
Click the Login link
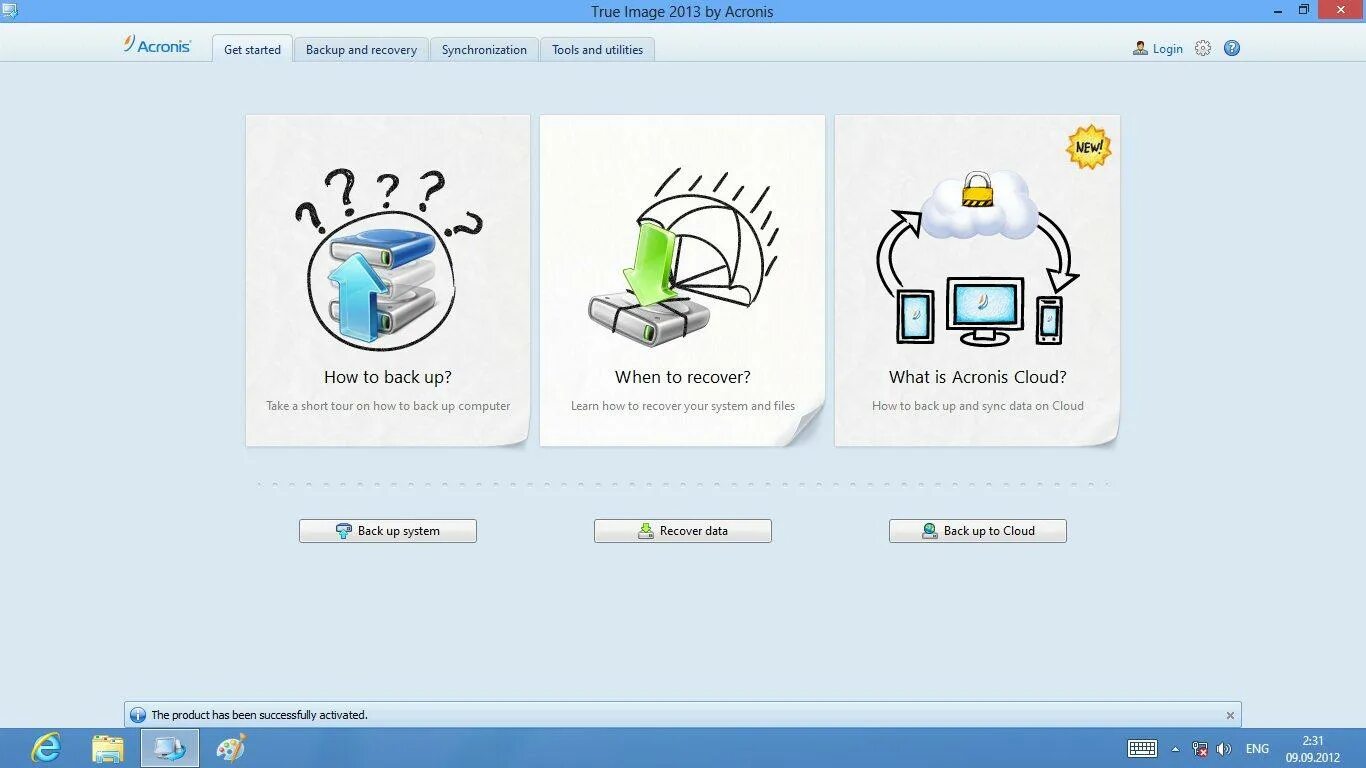click(x=1167, y=48)
